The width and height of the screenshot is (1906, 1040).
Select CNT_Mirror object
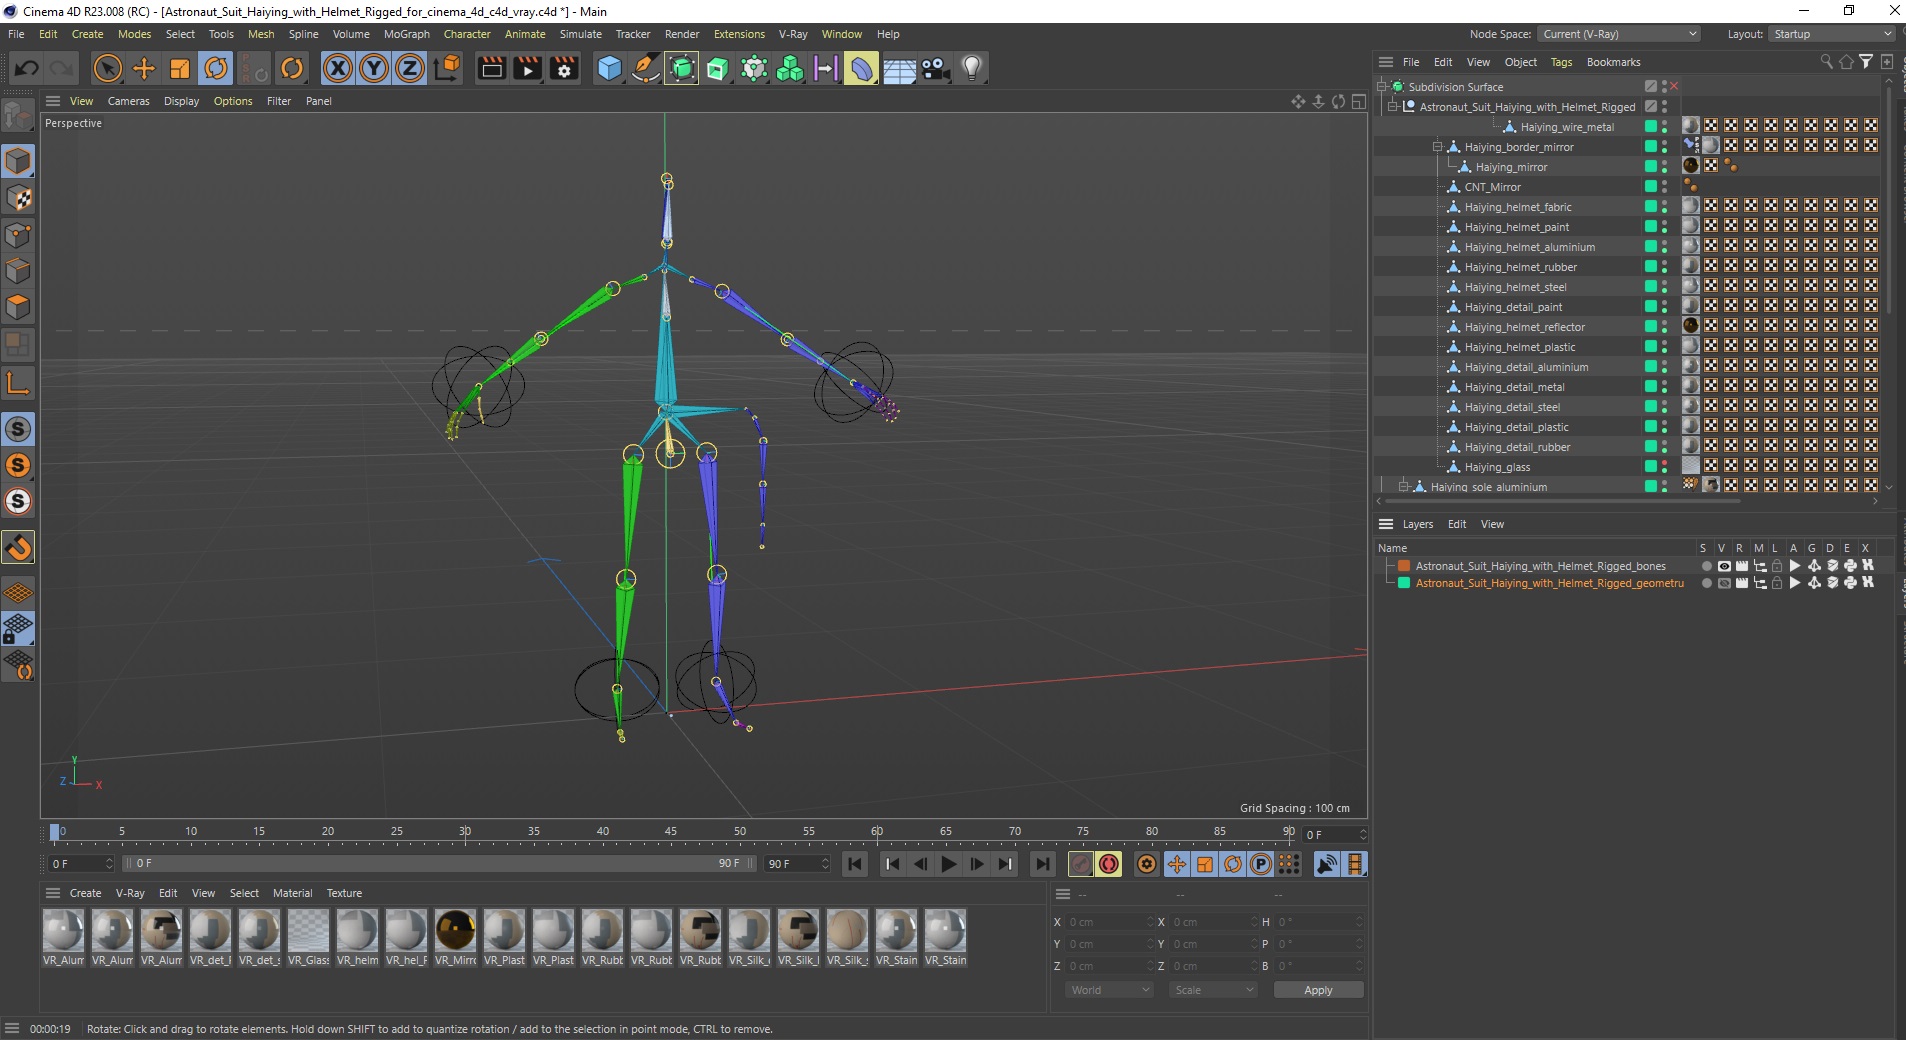click(x=1492, y=187)
